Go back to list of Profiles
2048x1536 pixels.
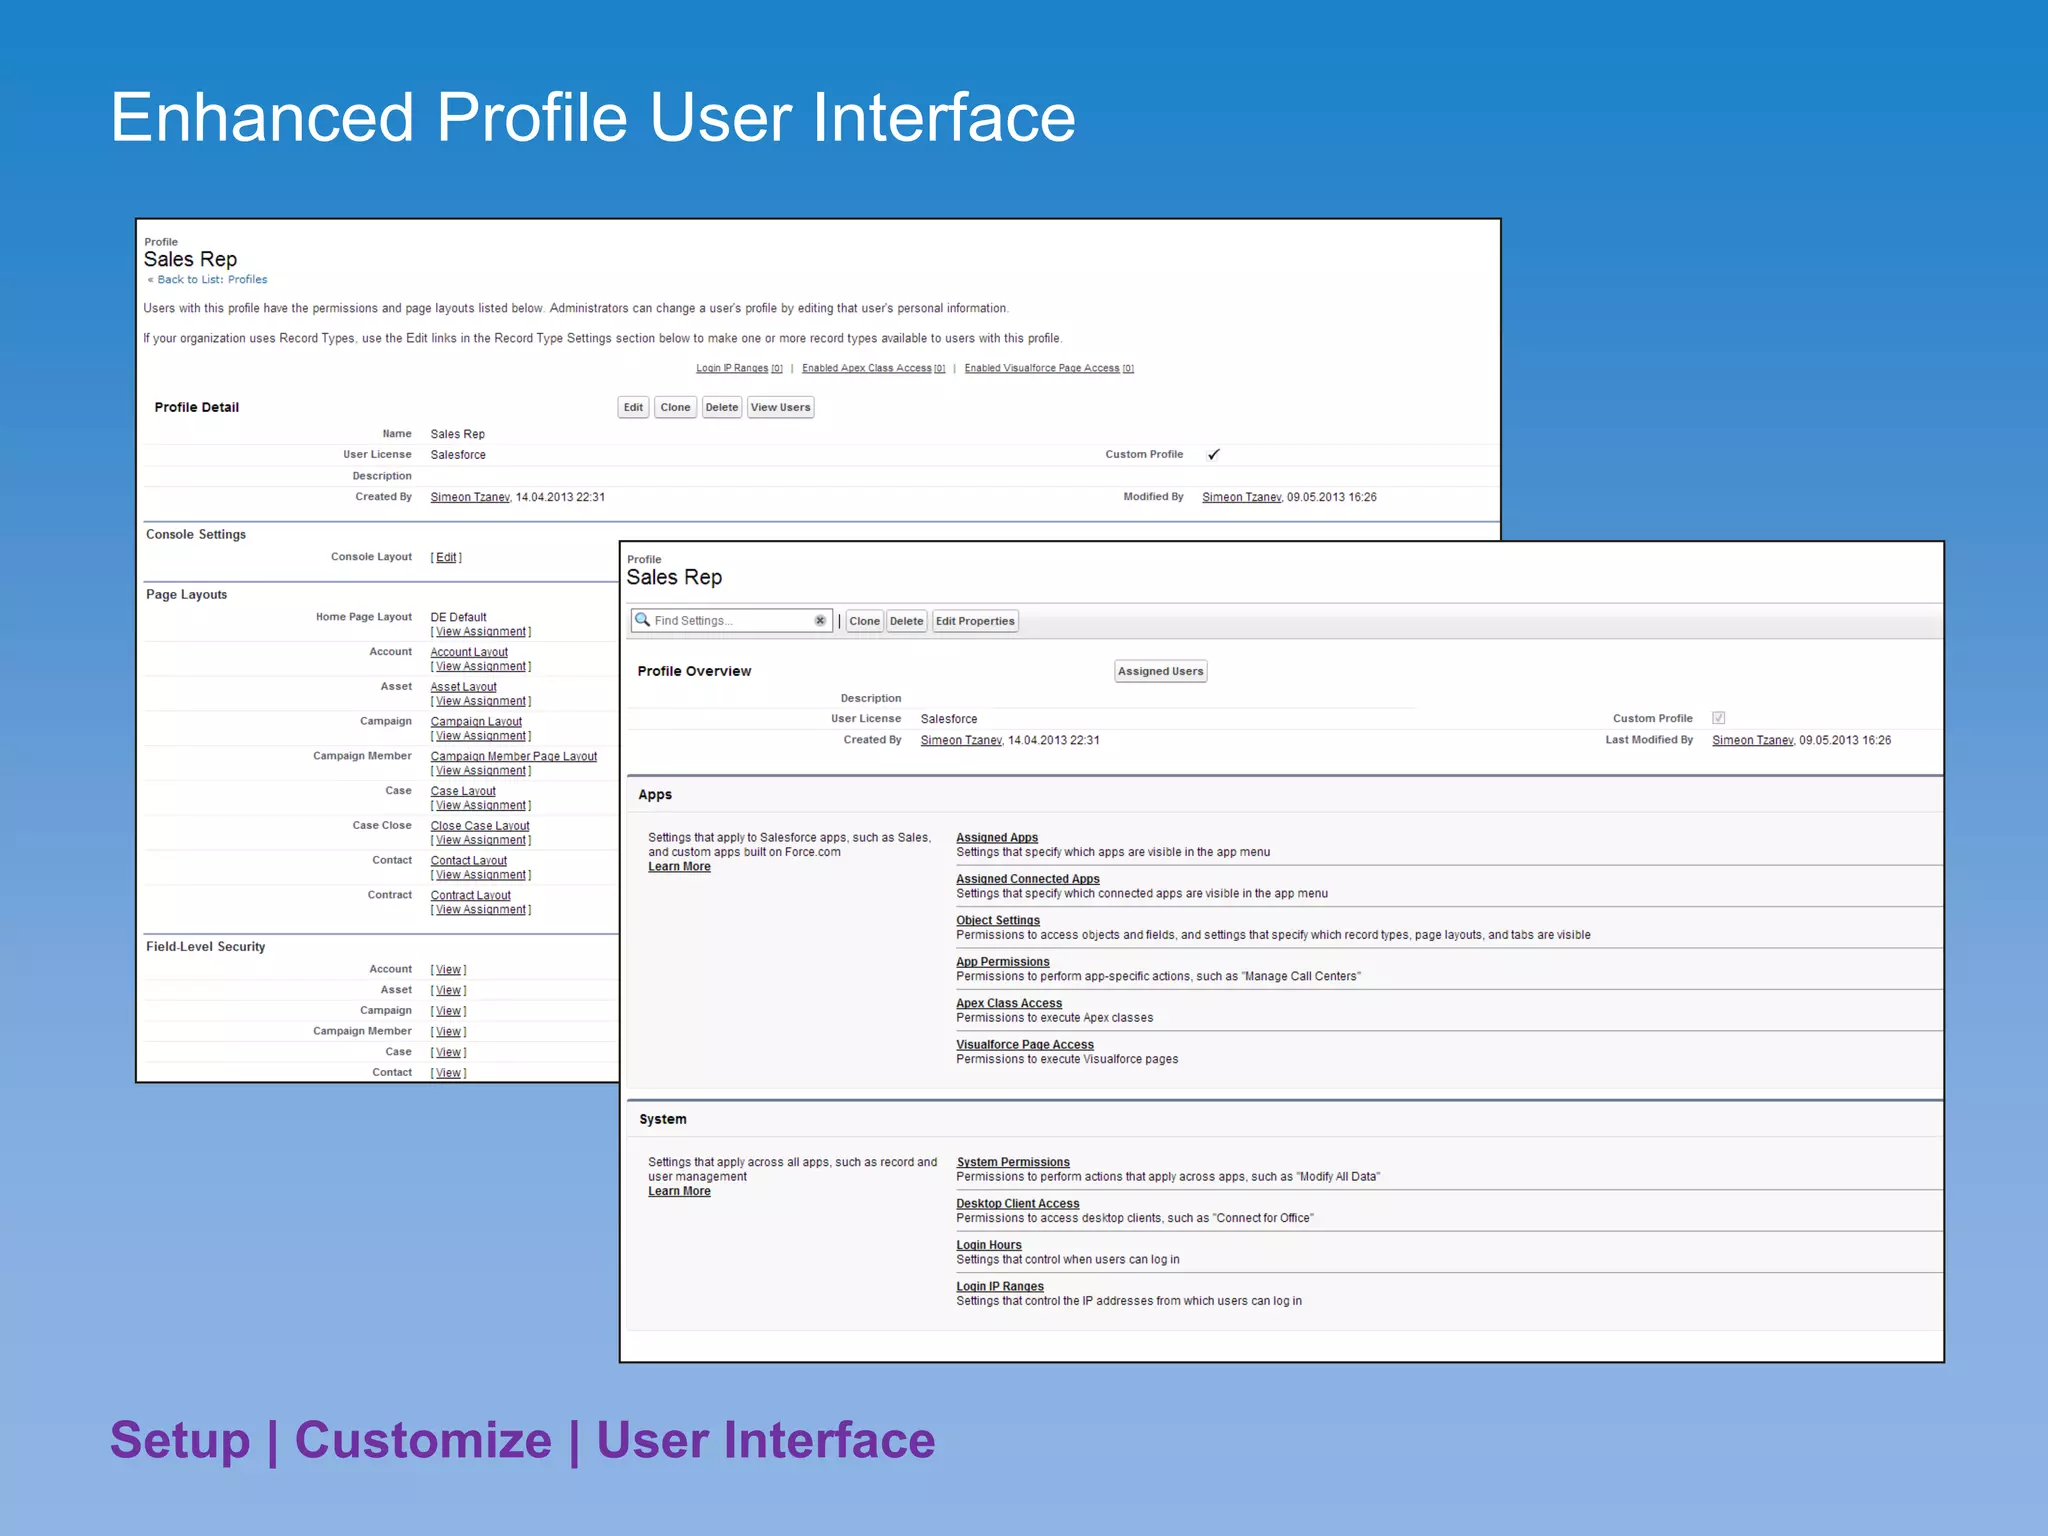tap(212, 280)
